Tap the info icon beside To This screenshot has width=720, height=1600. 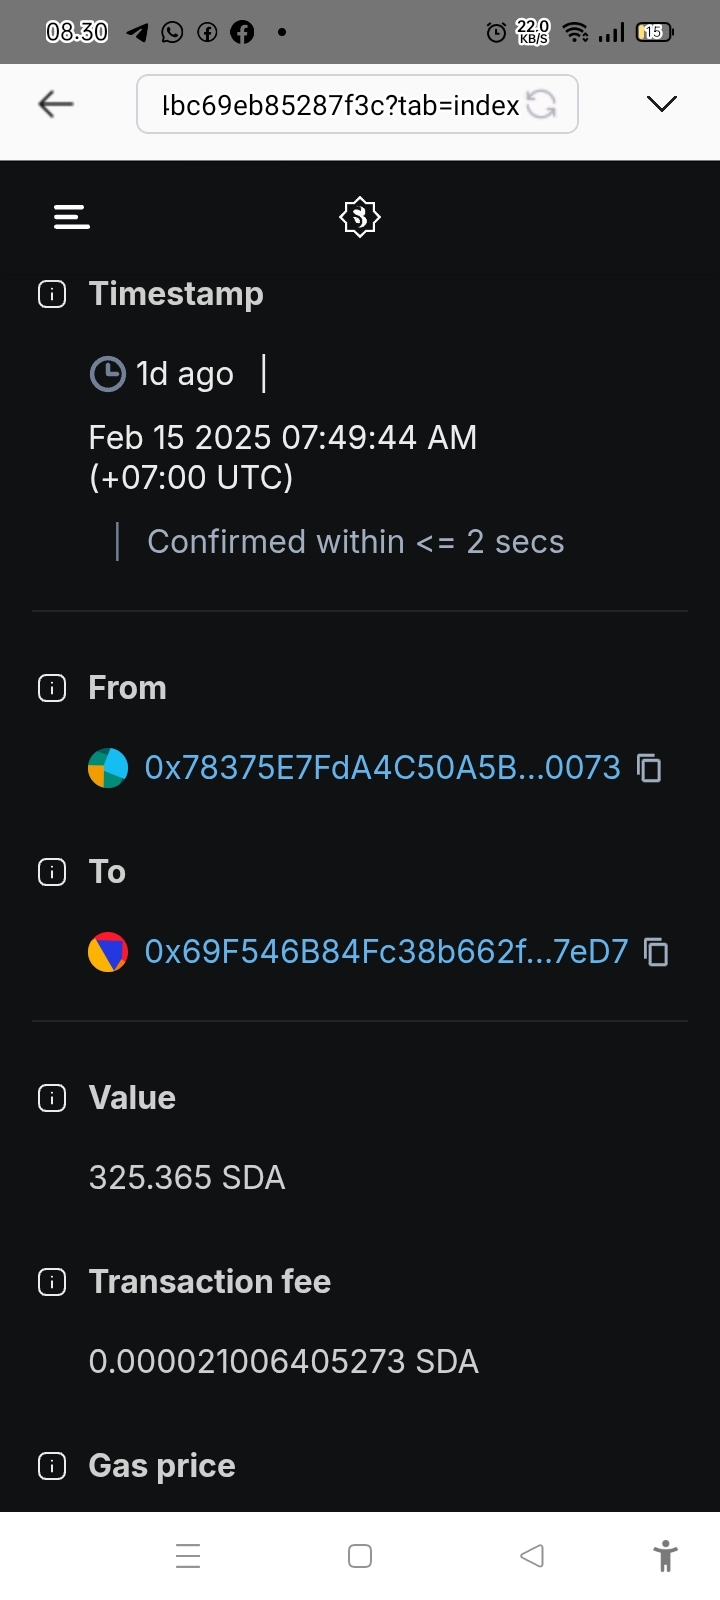point(52,872)
